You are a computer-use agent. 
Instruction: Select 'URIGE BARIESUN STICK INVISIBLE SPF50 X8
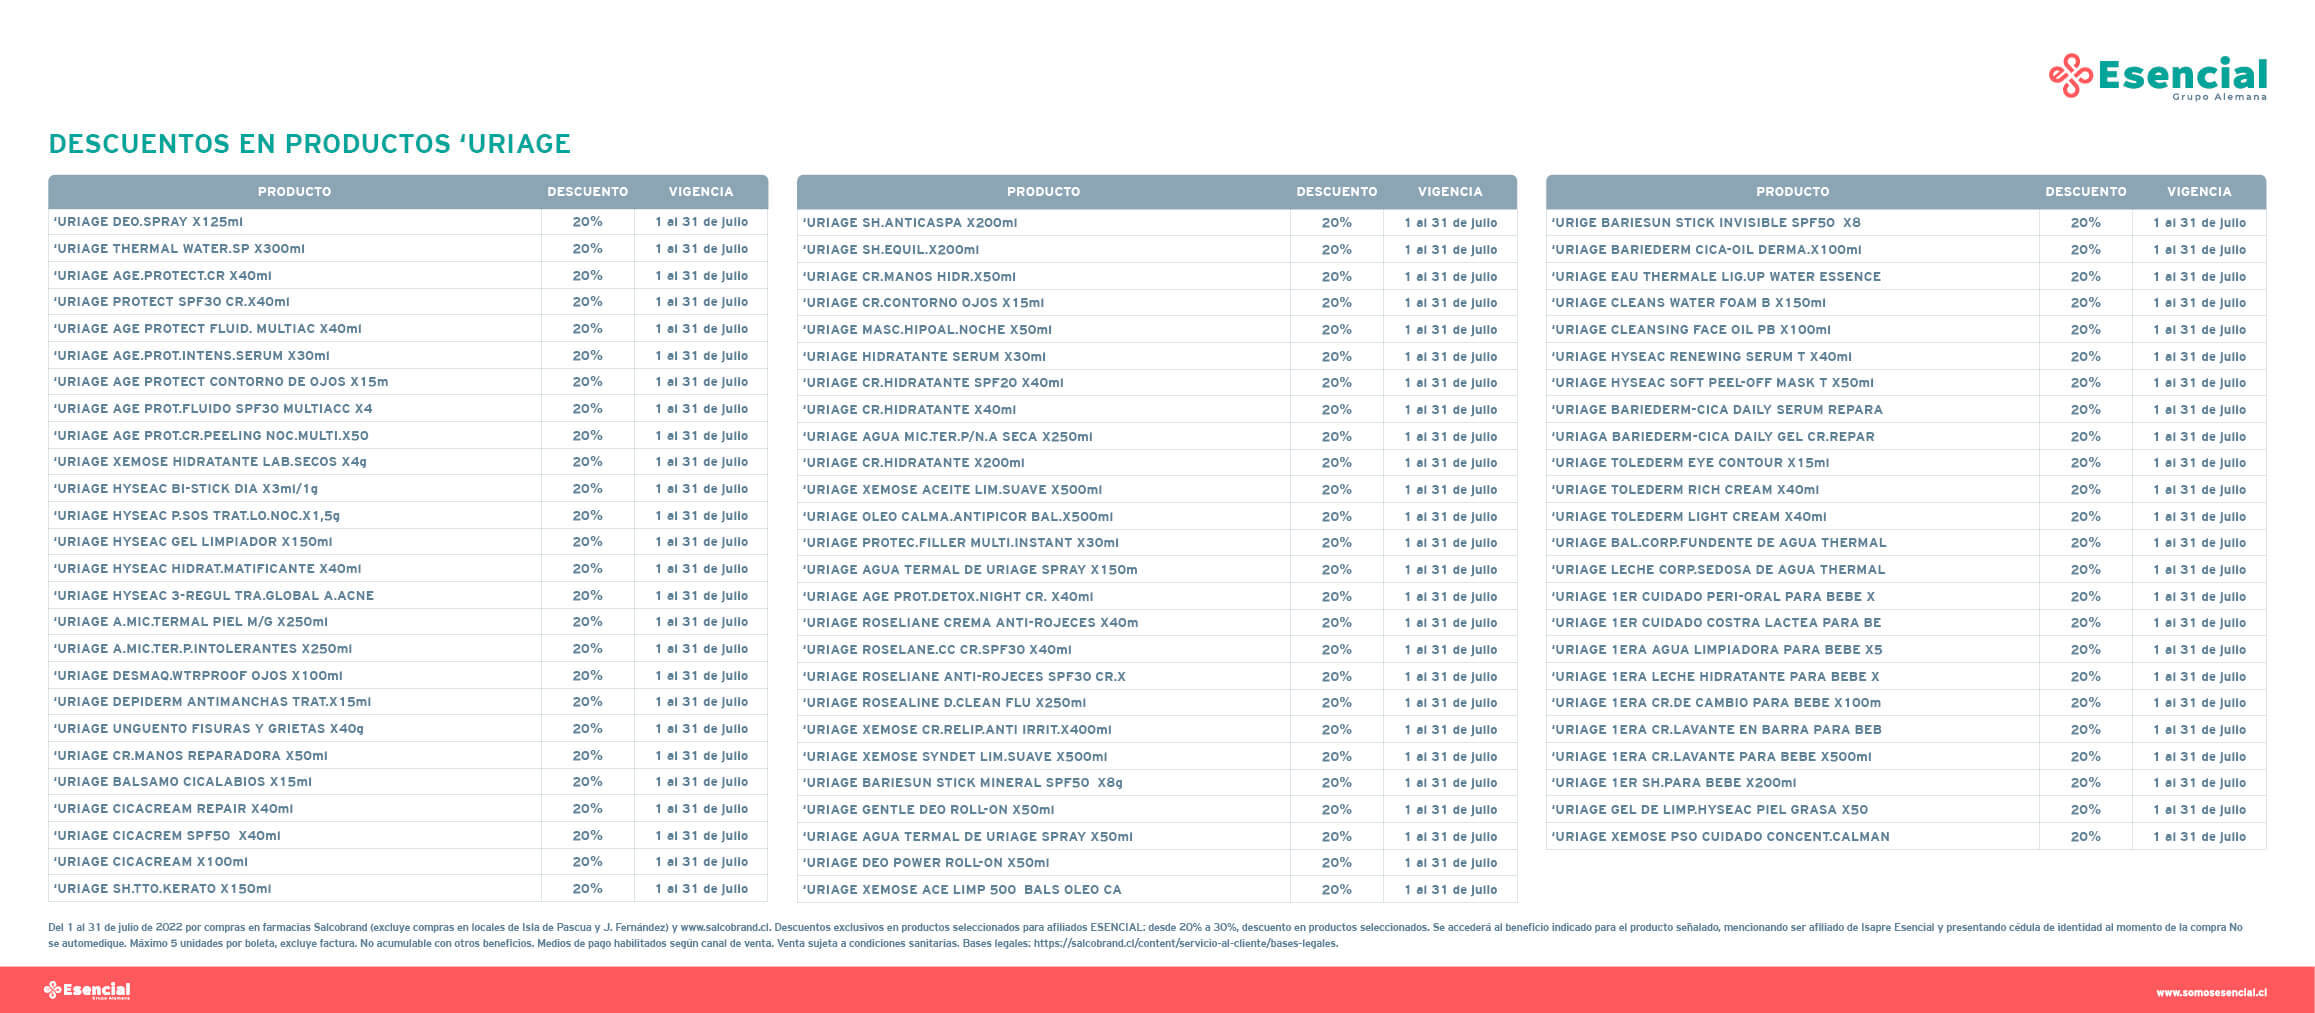[x=1906, y=223]
